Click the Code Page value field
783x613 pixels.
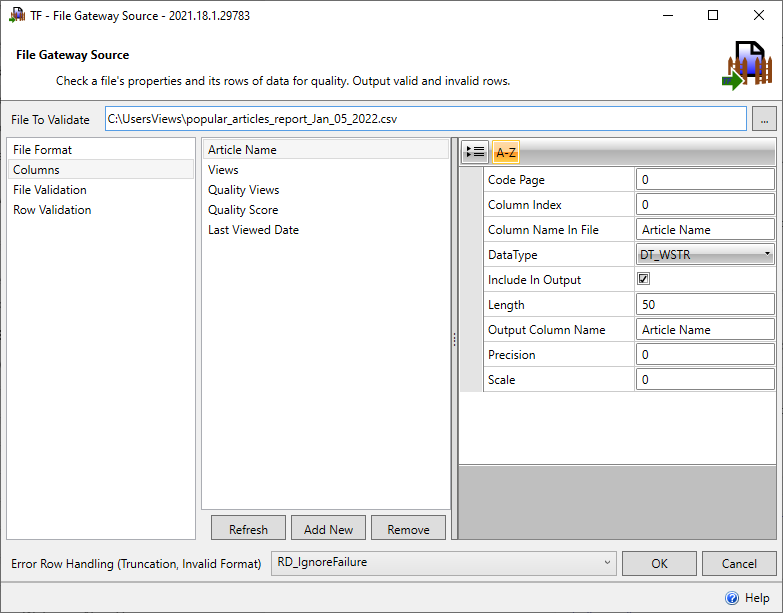point(705,180)
